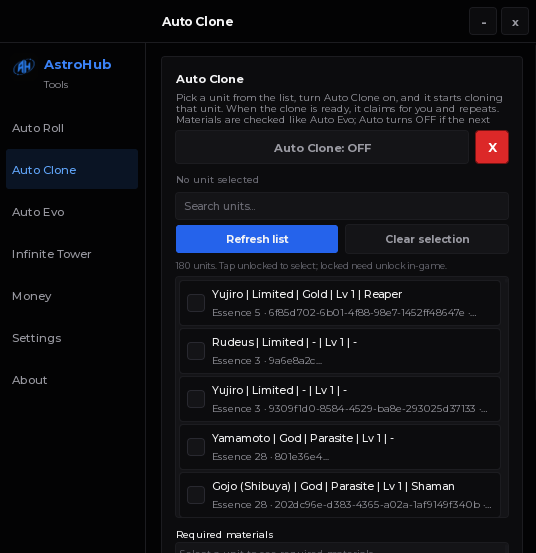Focus the Search units field
Screen dimensions: 536x553
tap(342, 206)
